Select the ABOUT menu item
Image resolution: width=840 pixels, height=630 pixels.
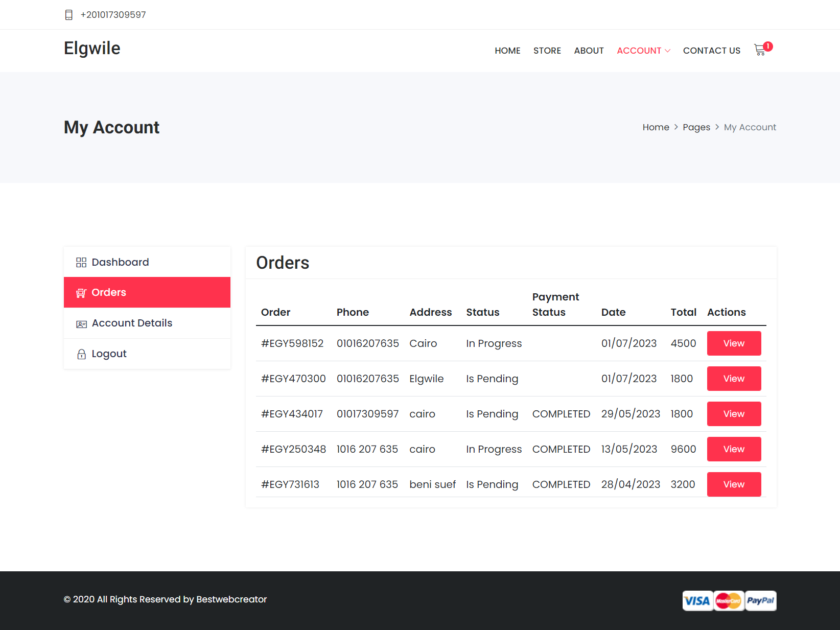pyautogui.click(x=589, y=50)
